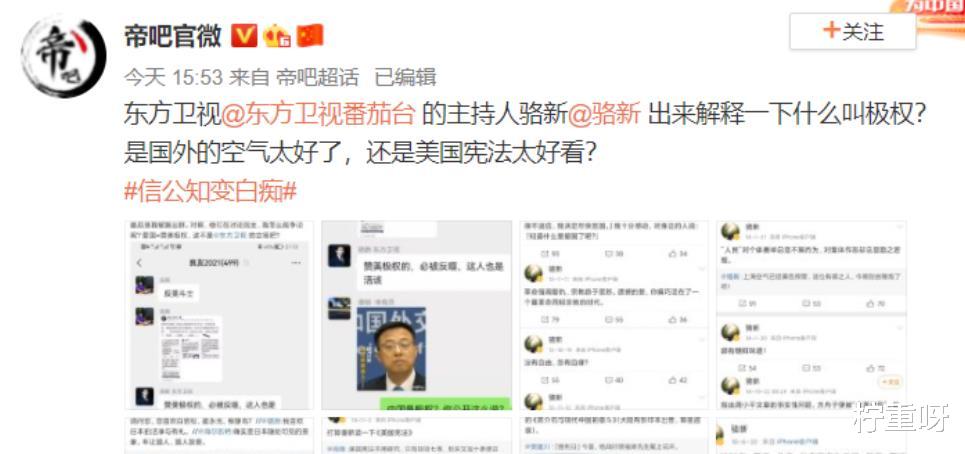Open the 帝吧官微 username link
This screenshot has width=965, height=454.
point(174,36)
